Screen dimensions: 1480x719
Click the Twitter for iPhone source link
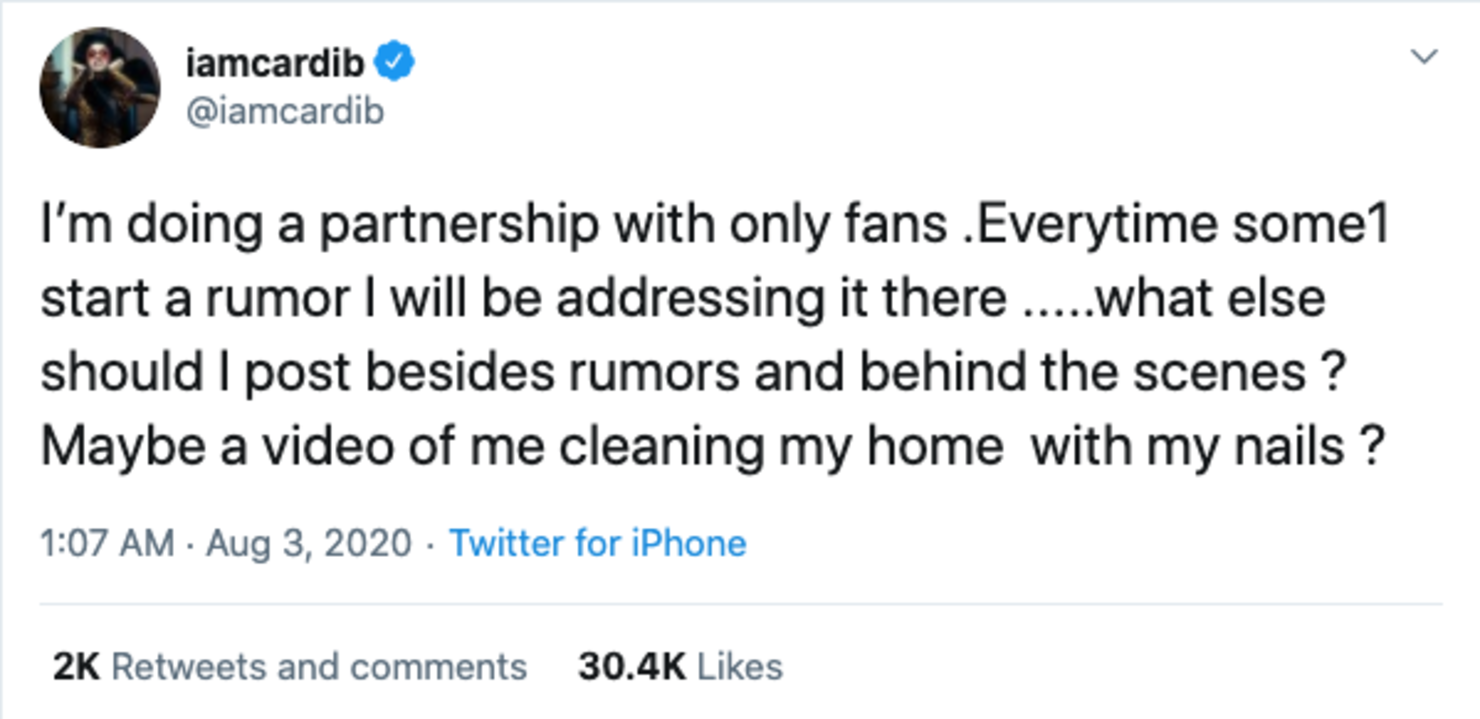point(598,543)
